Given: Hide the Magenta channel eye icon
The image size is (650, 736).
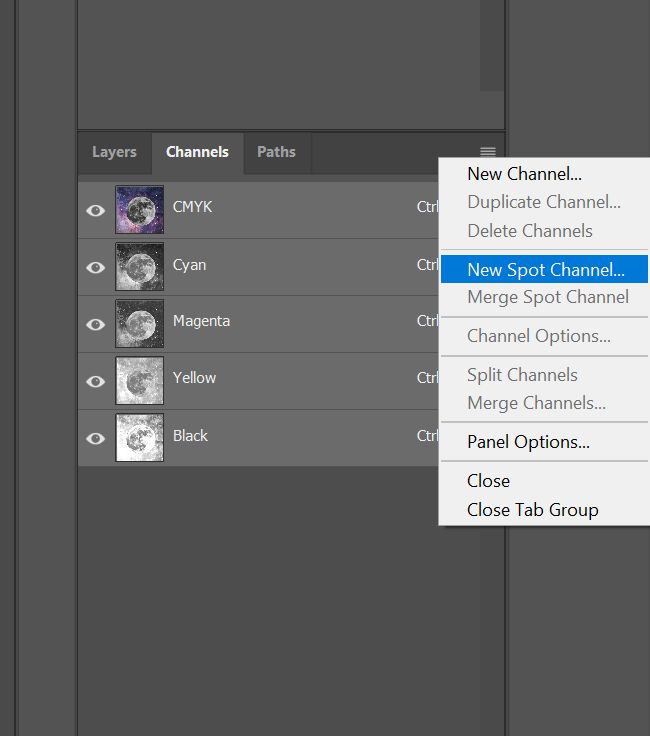Looking at the screenshot, I should pos(96,324).
